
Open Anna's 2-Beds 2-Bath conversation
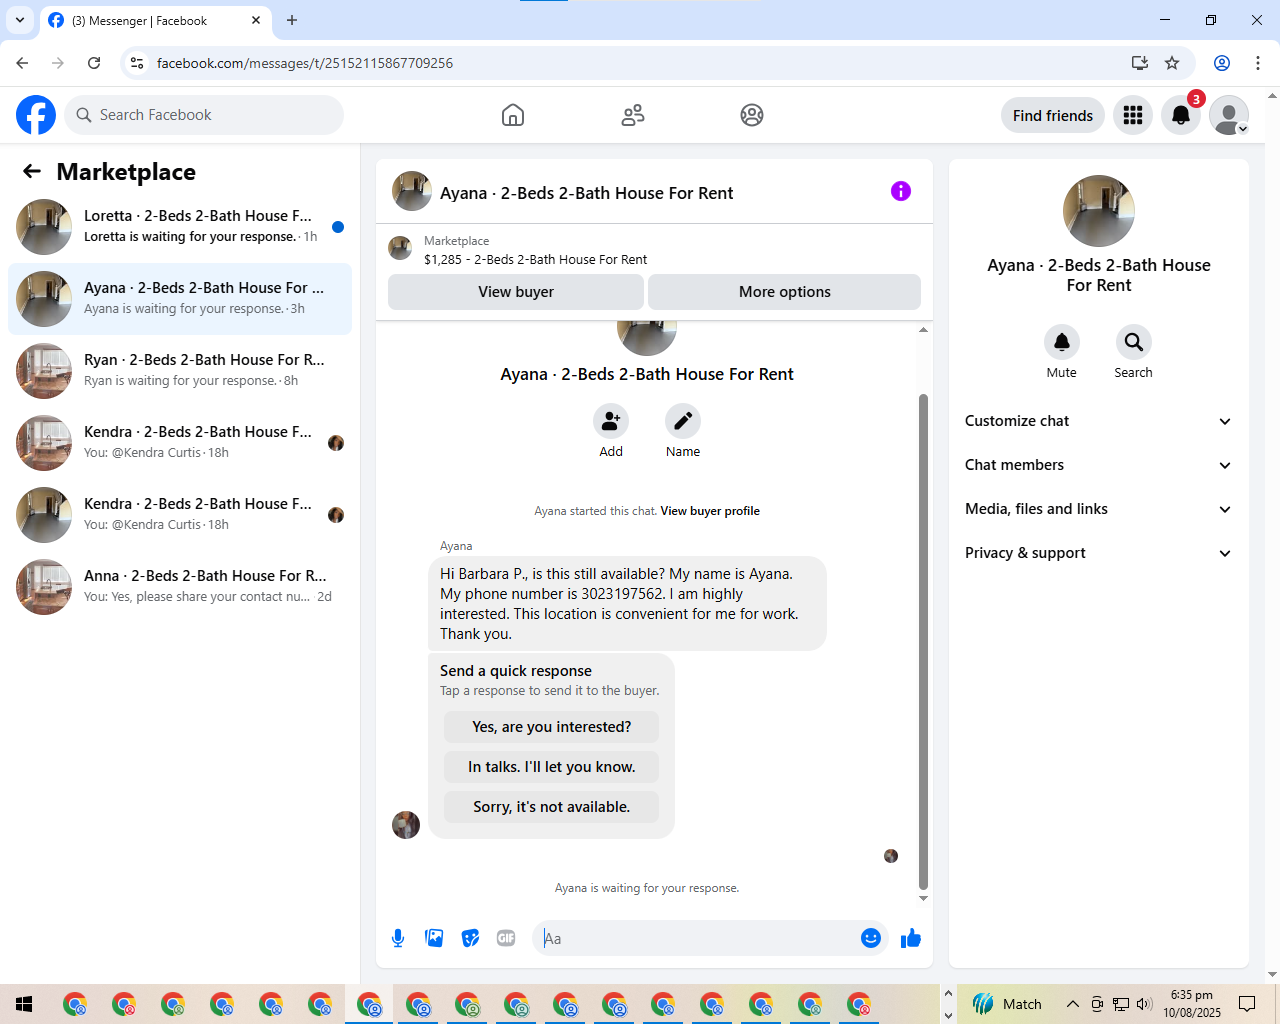[x=180, y=587]
